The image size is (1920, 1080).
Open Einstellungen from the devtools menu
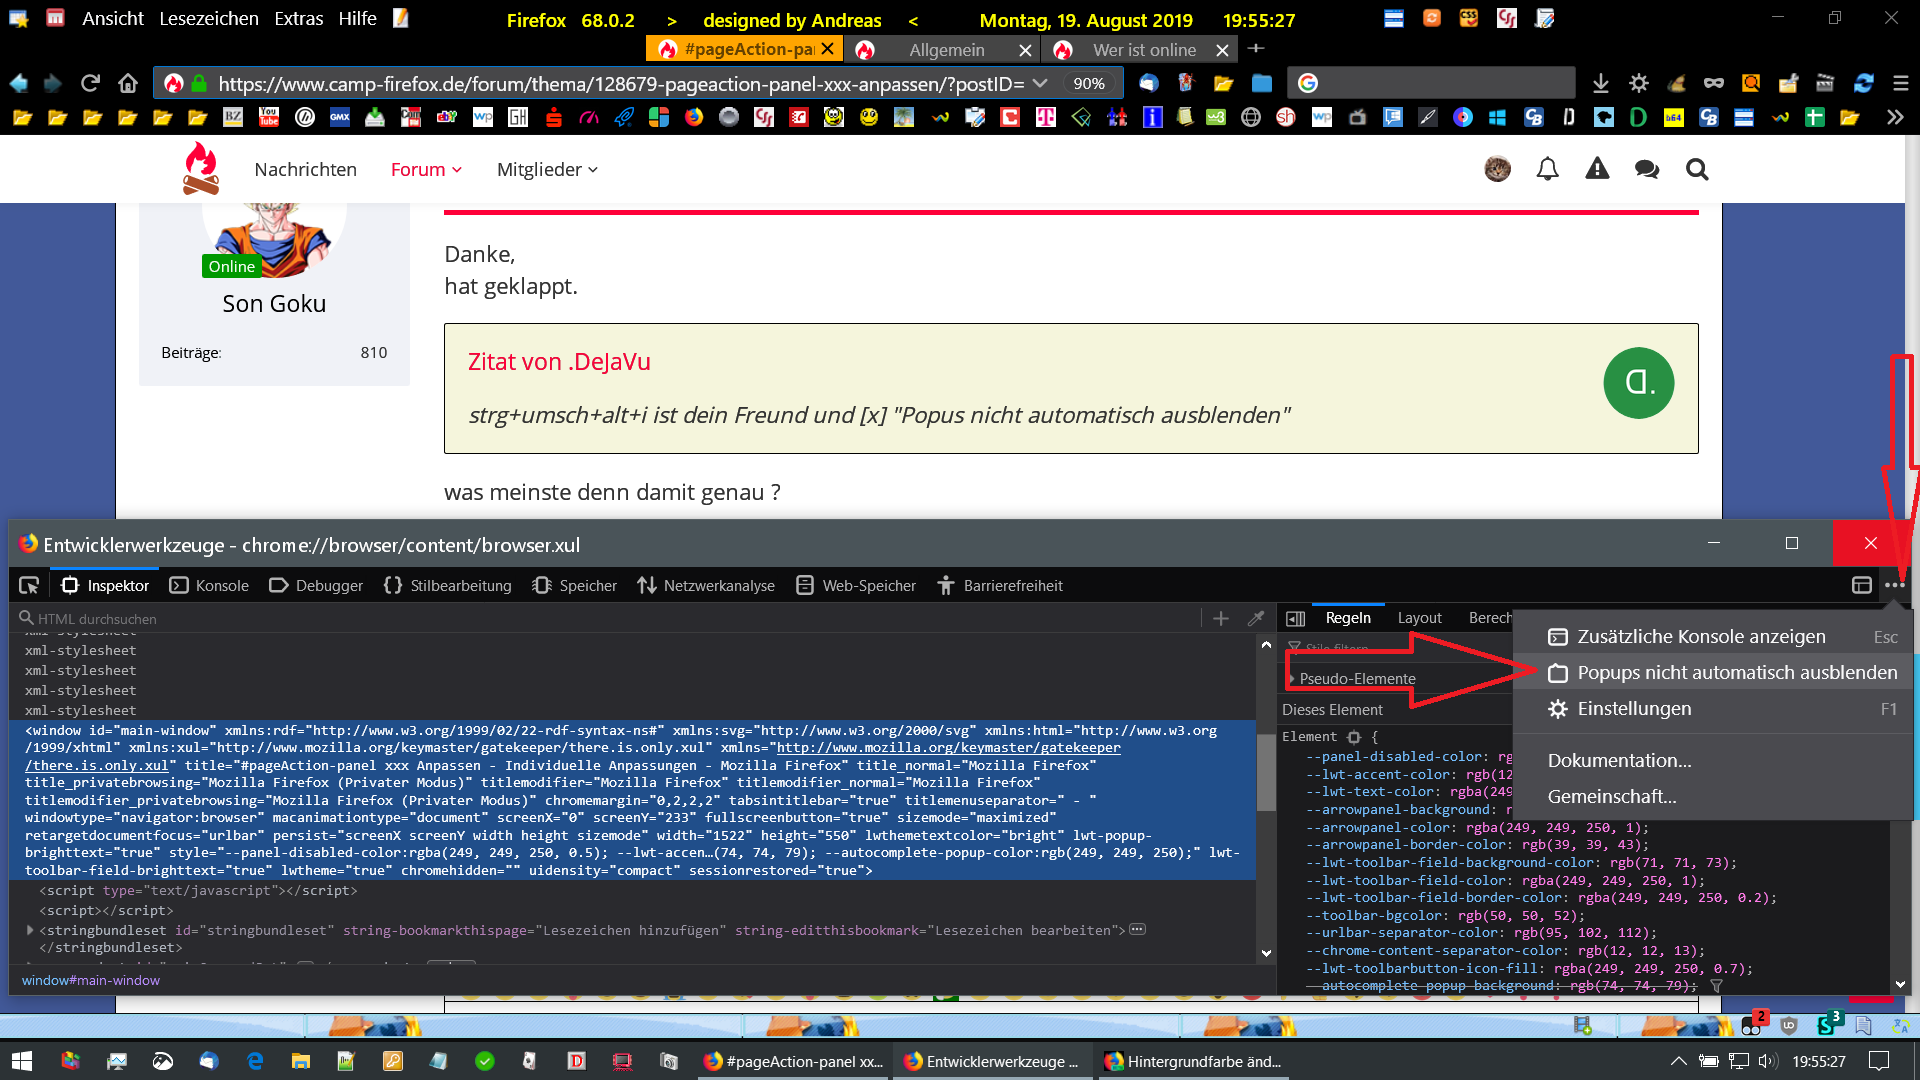click(x=1633, y=709)
